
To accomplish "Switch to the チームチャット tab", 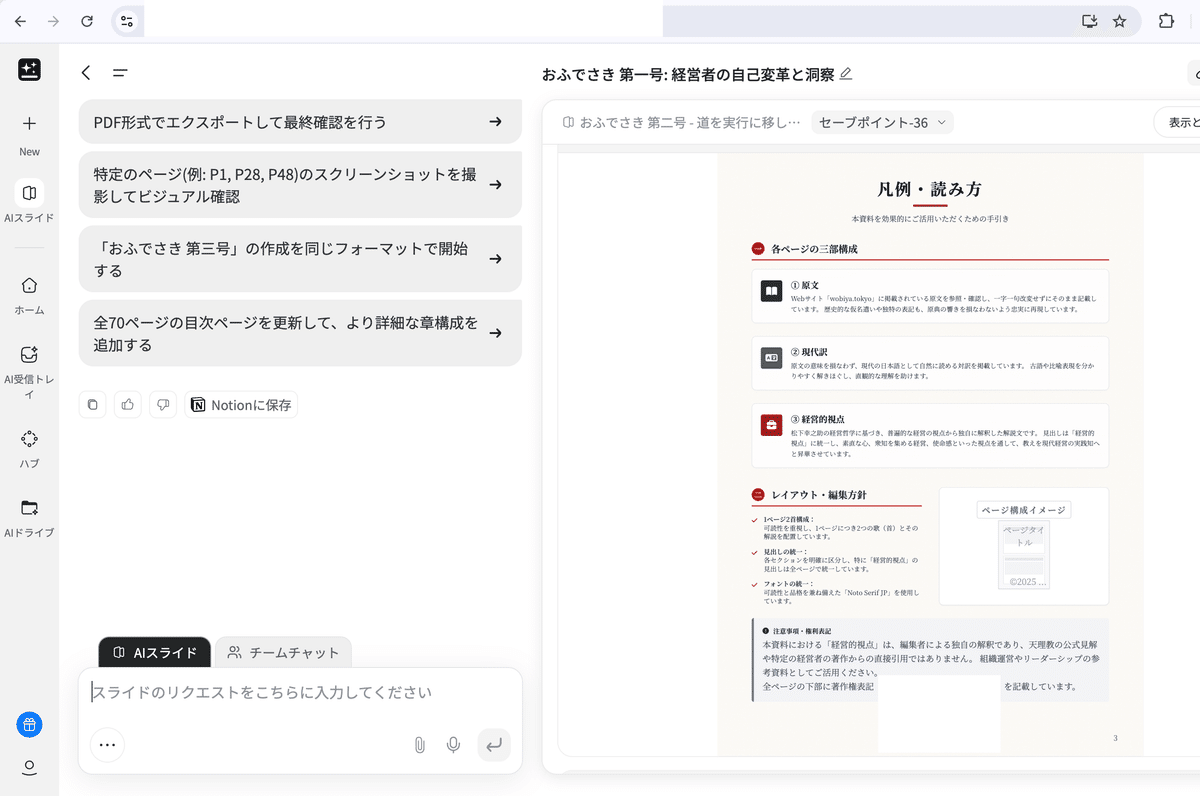I will (283, 653).
